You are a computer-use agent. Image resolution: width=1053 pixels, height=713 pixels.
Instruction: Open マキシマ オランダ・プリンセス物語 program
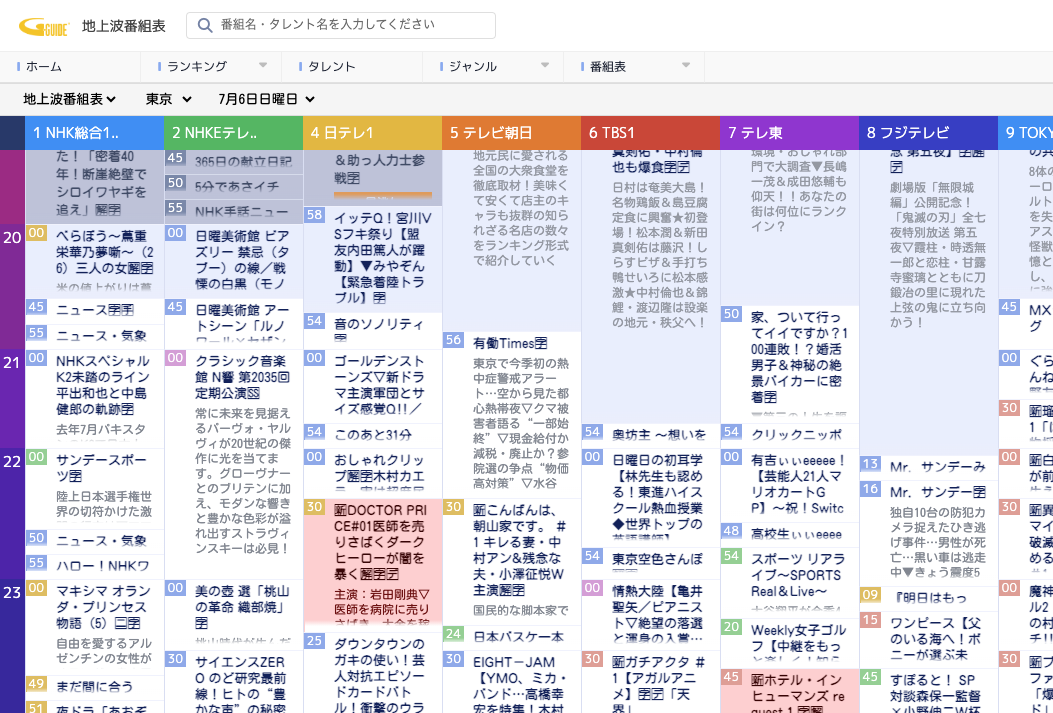pyautogui.click(x=95, y=627)
